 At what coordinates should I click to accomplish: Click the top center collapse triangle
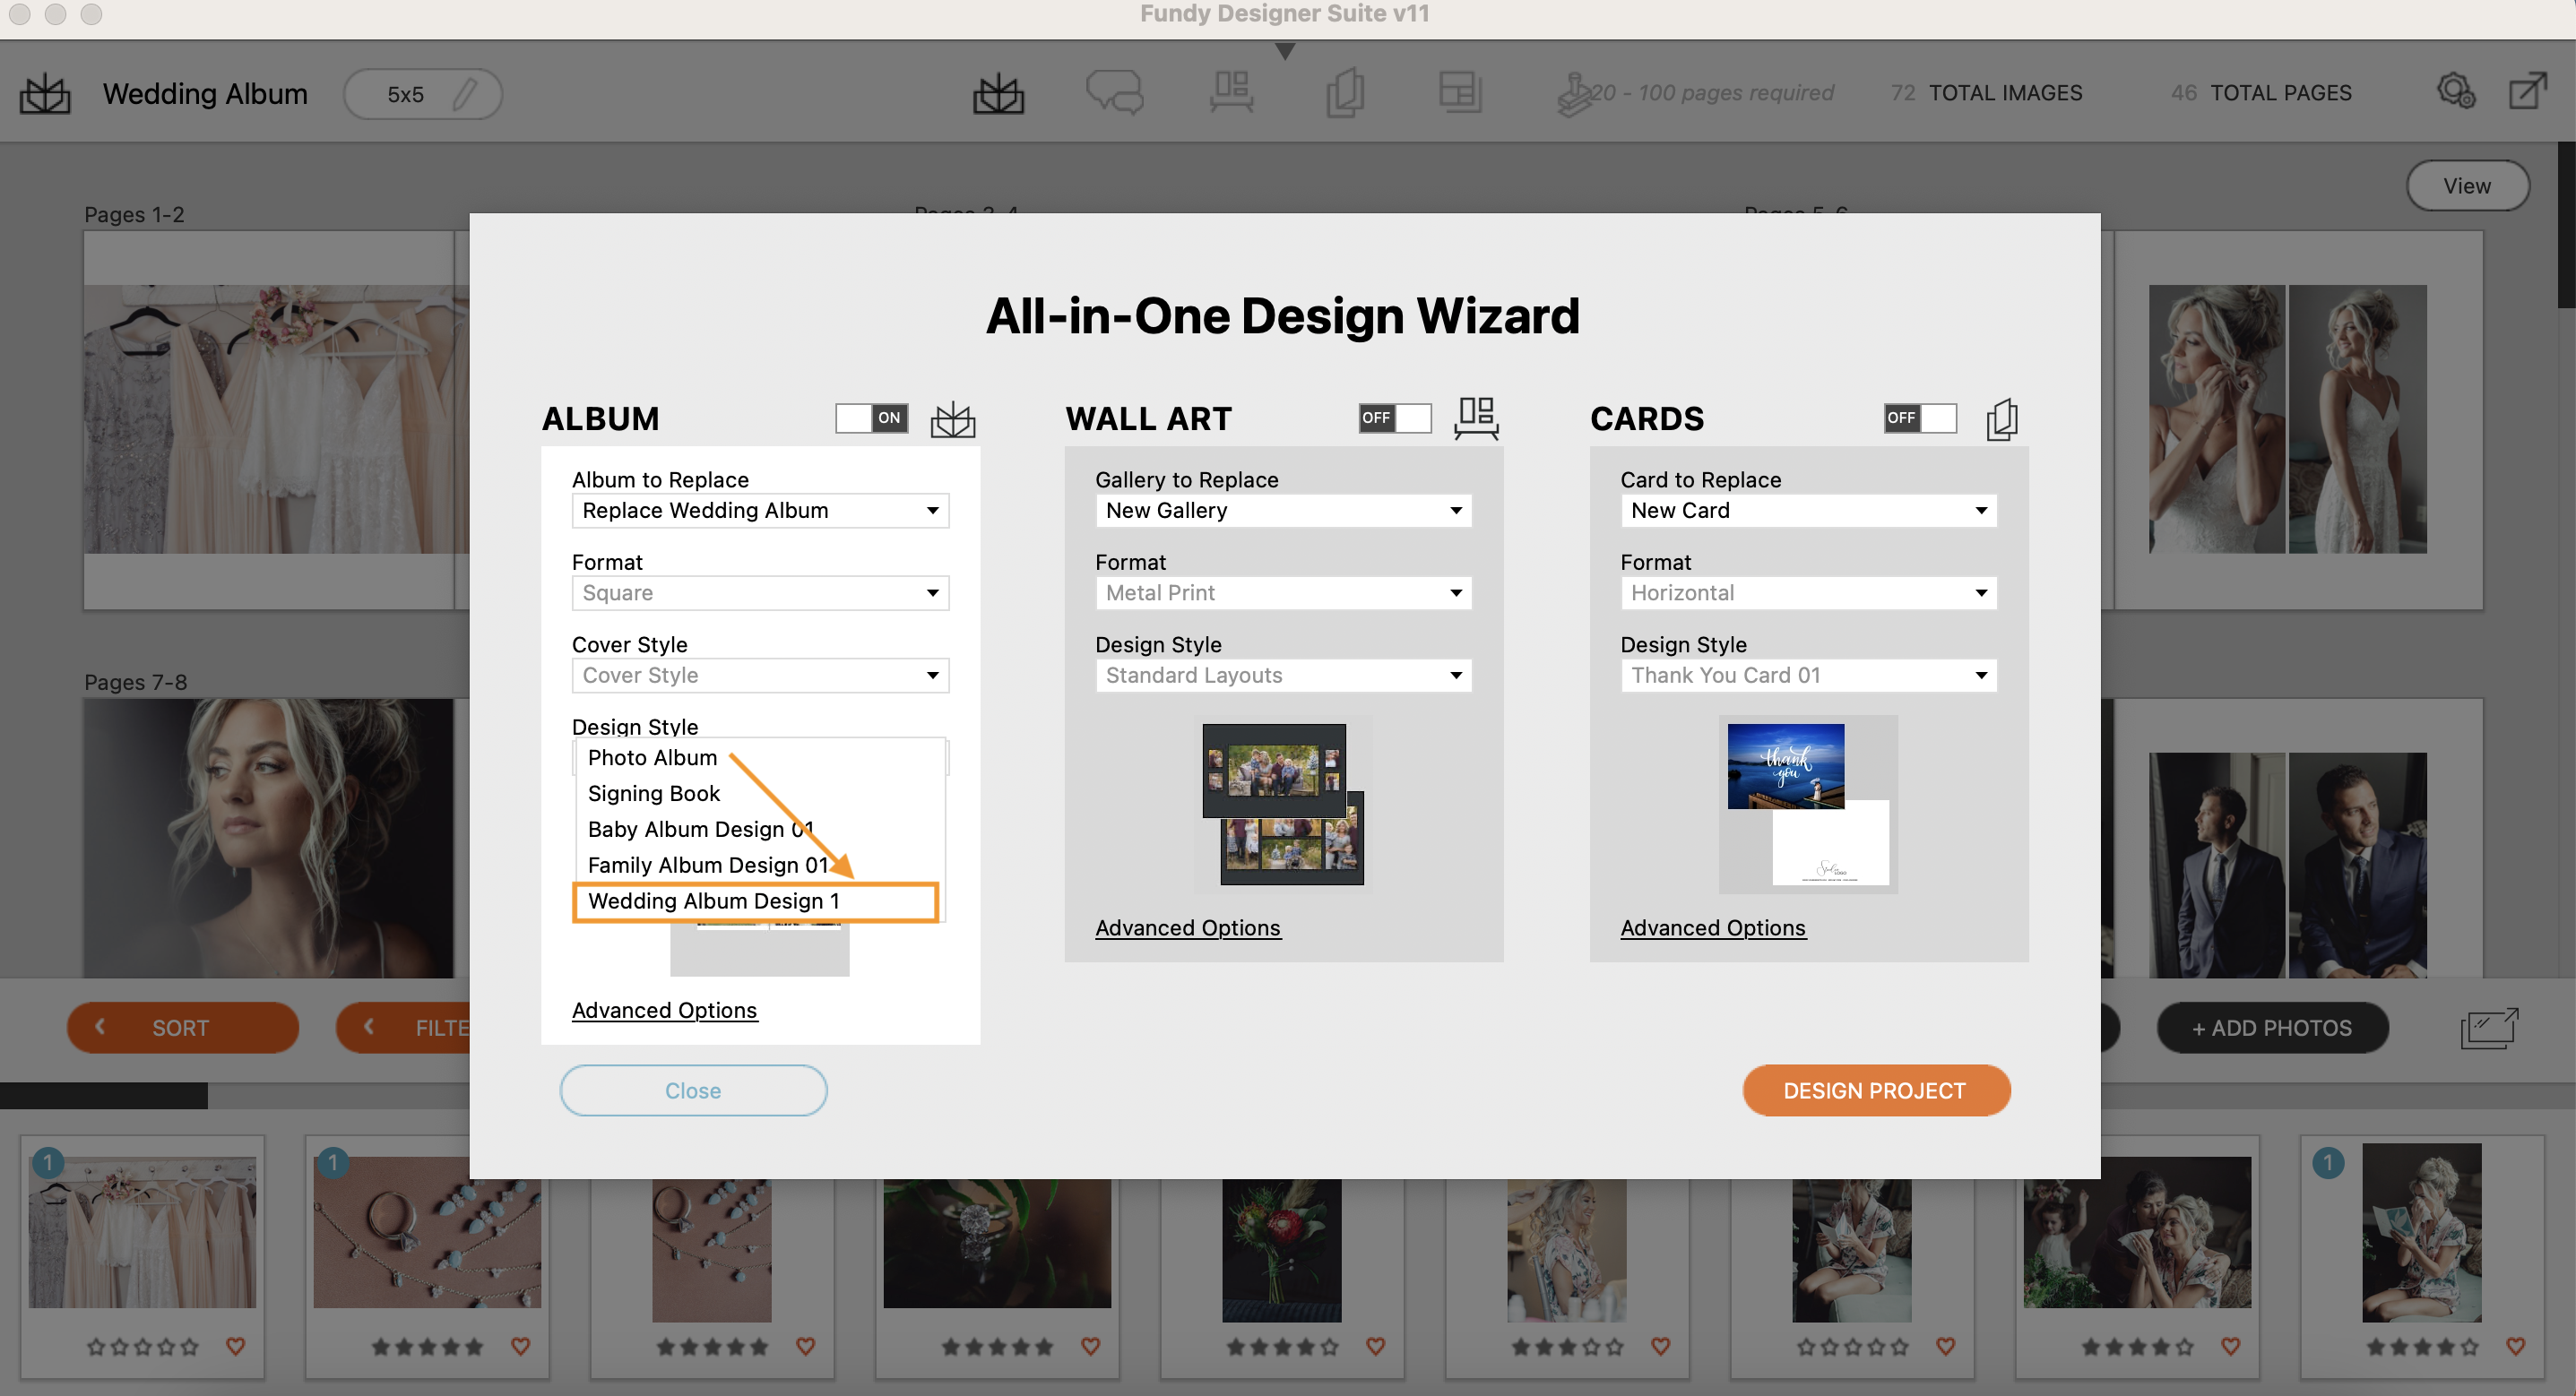click(x=1285, y=51)
